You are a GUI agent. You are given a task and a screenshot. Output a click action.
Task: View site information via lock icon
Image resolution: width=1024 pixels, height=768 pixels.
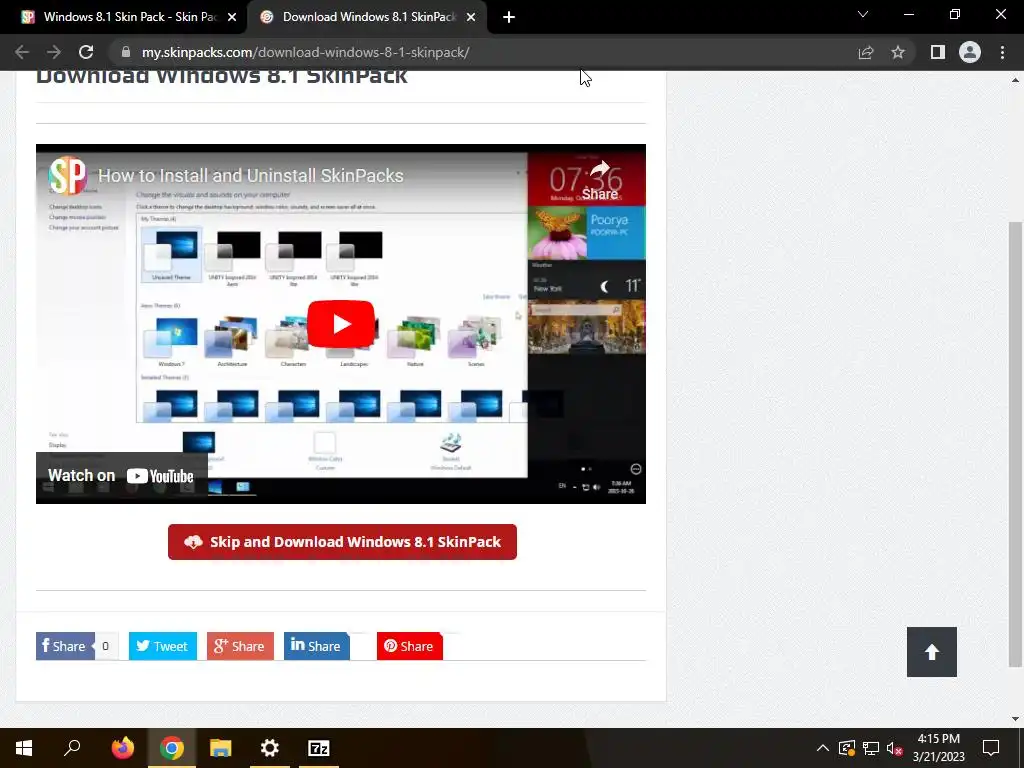pos(126,52)
